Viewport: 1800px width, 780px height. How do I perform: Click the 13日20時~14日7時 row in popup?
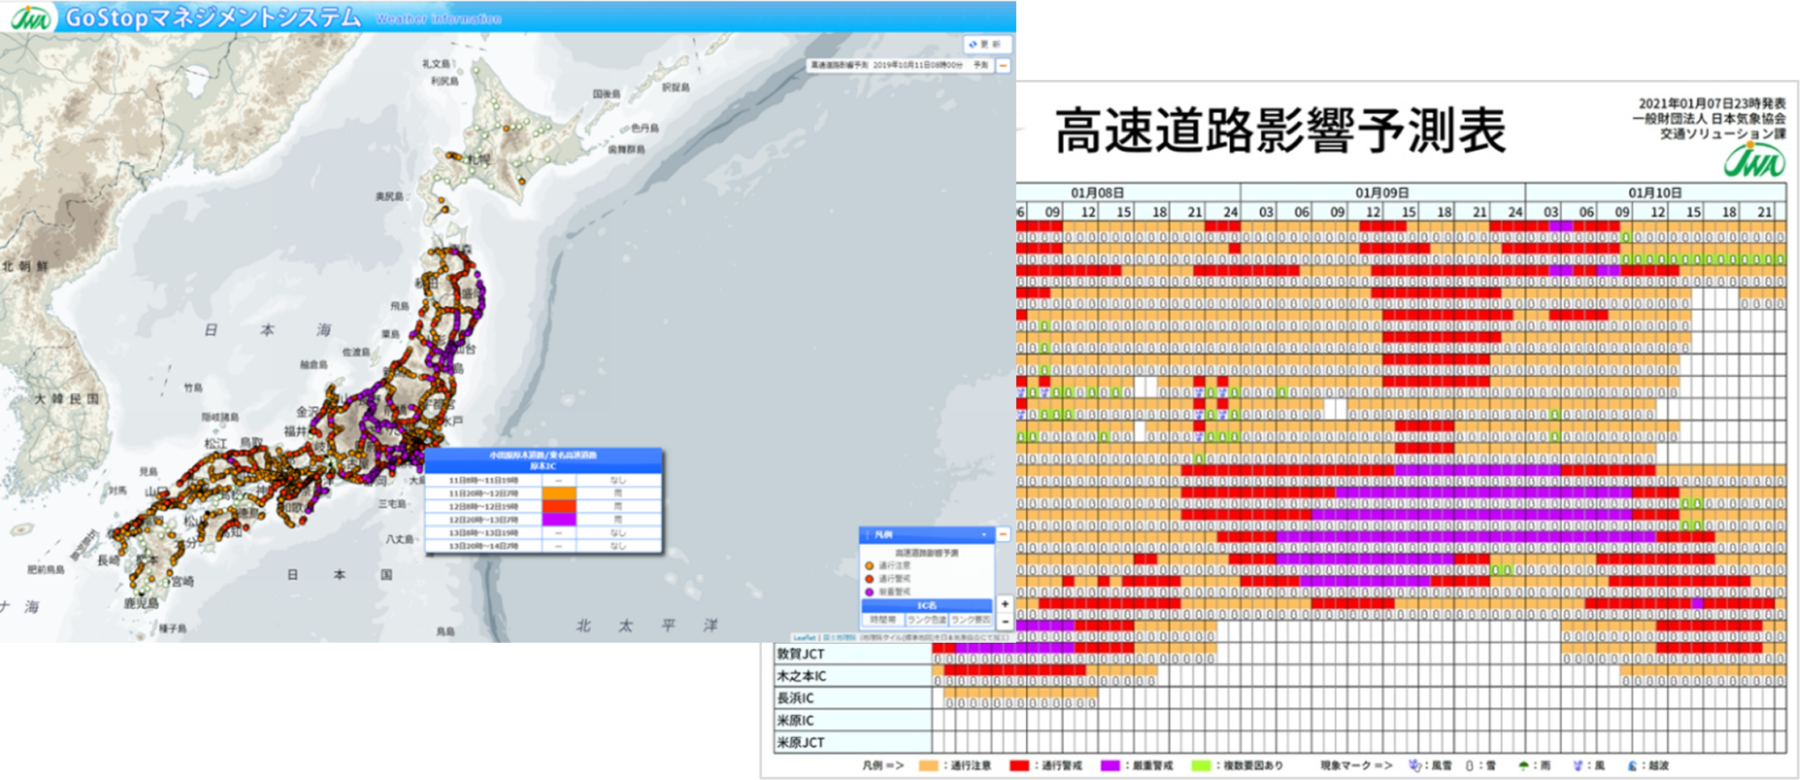click(543, 546)
